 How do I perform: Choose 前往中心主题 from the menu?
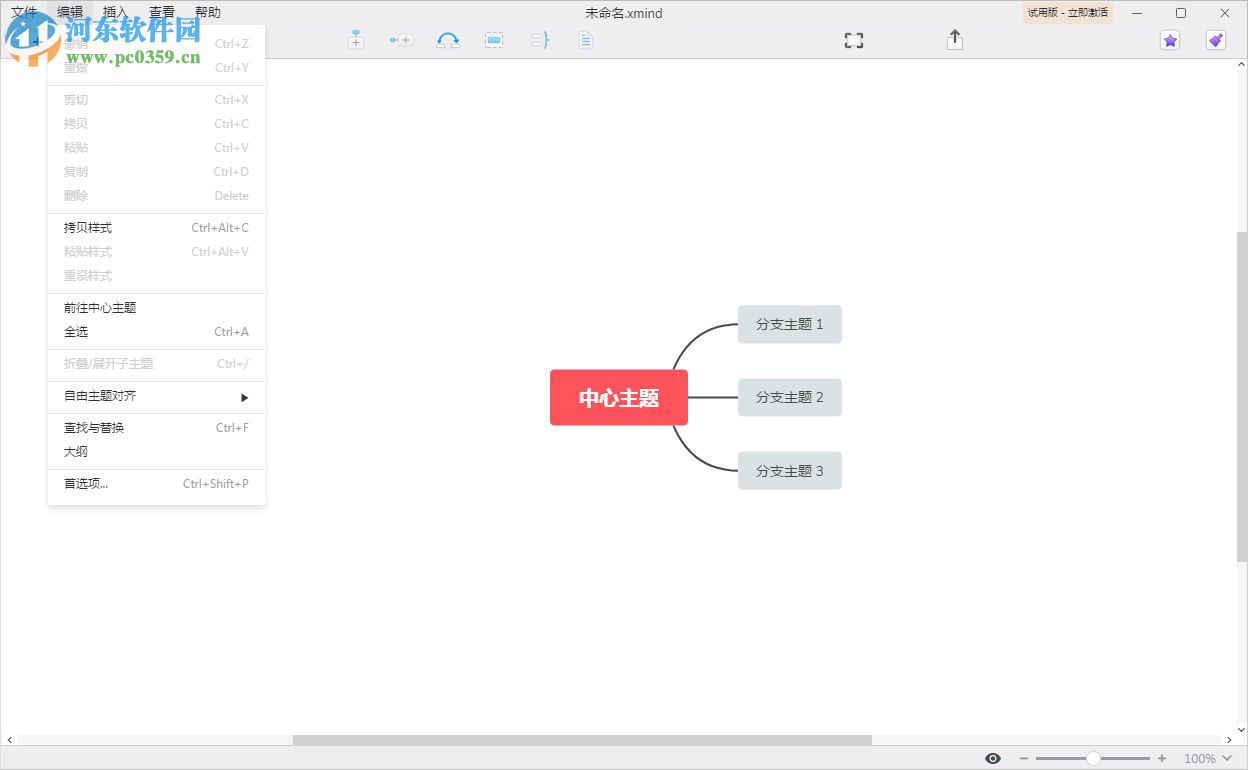pyautogui.click(x=156, y=308)
